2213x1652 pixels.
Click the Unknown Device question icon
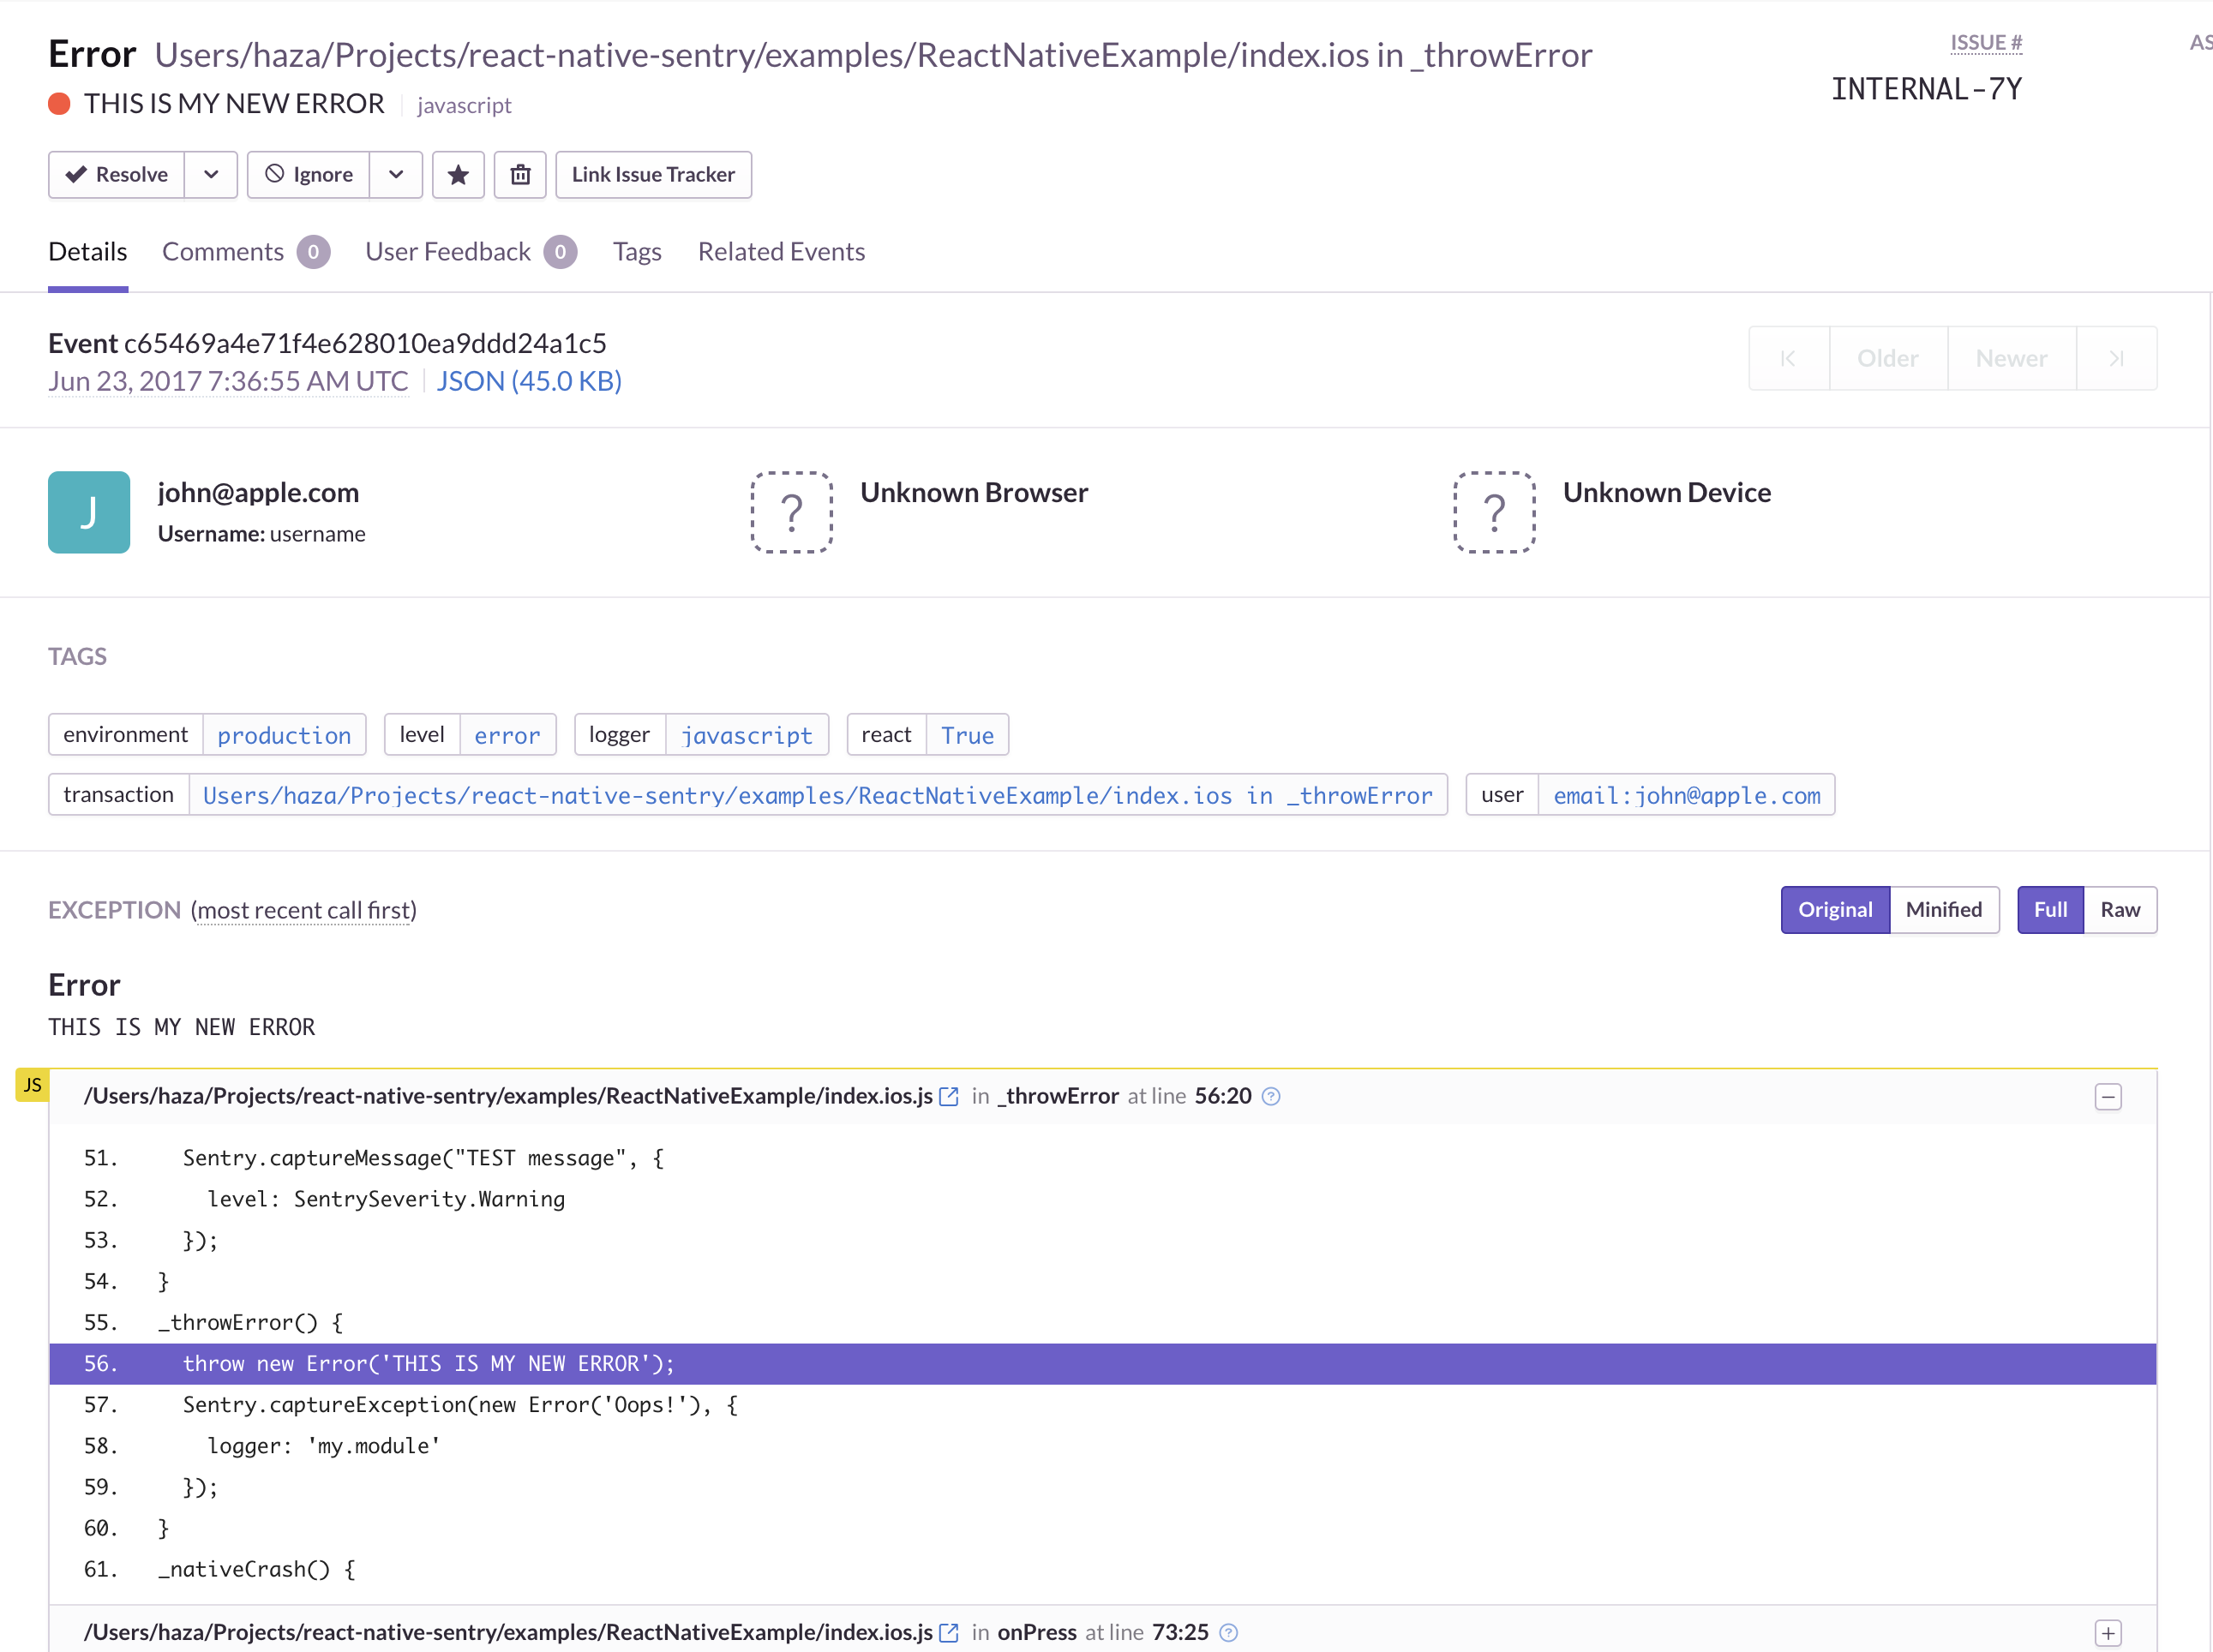tap(1494, 512)
